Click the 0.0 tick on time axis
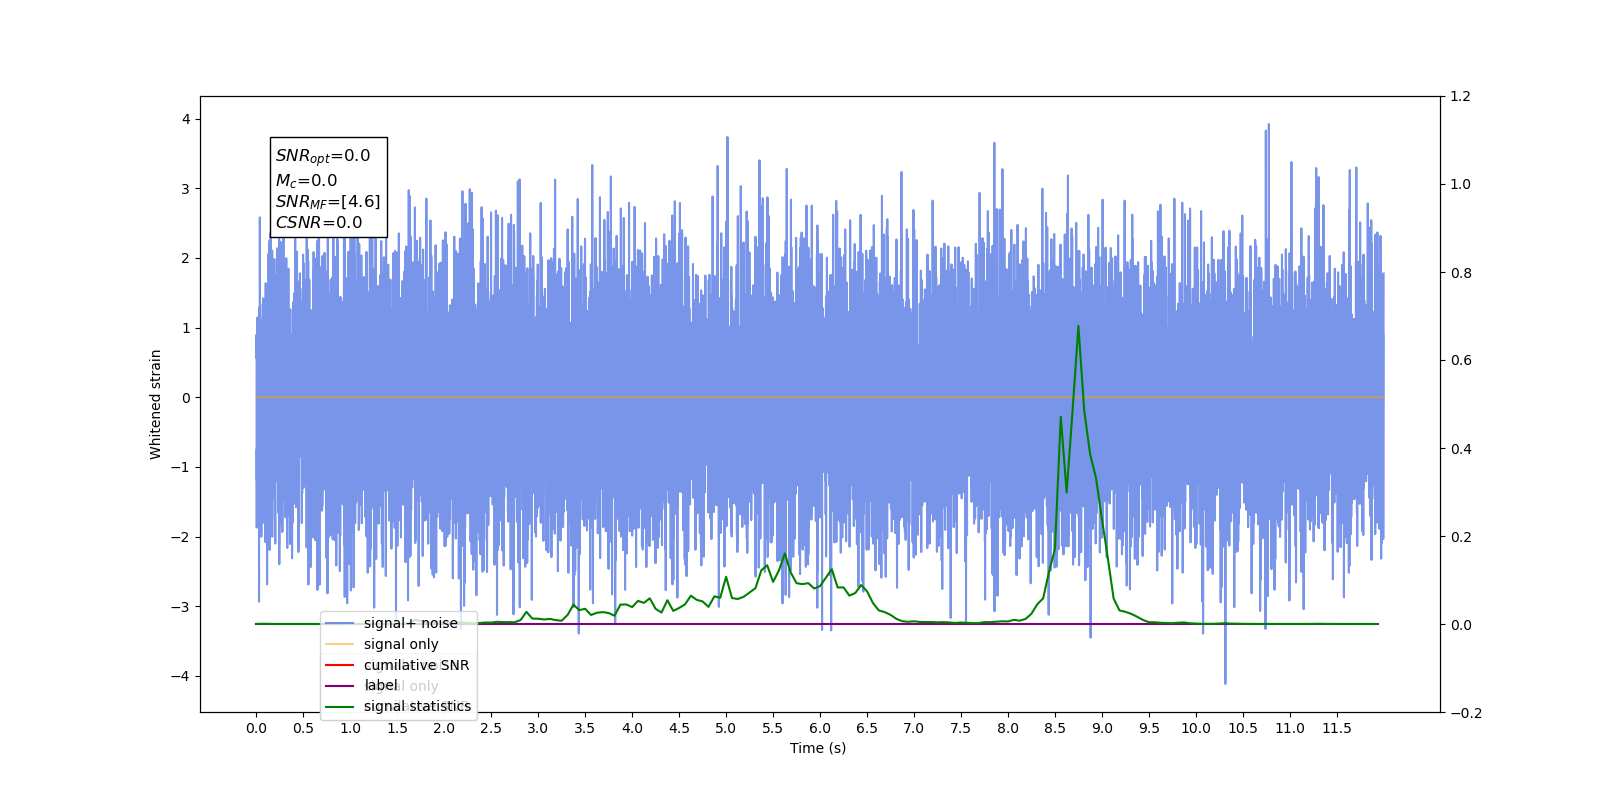 point(256,728)
